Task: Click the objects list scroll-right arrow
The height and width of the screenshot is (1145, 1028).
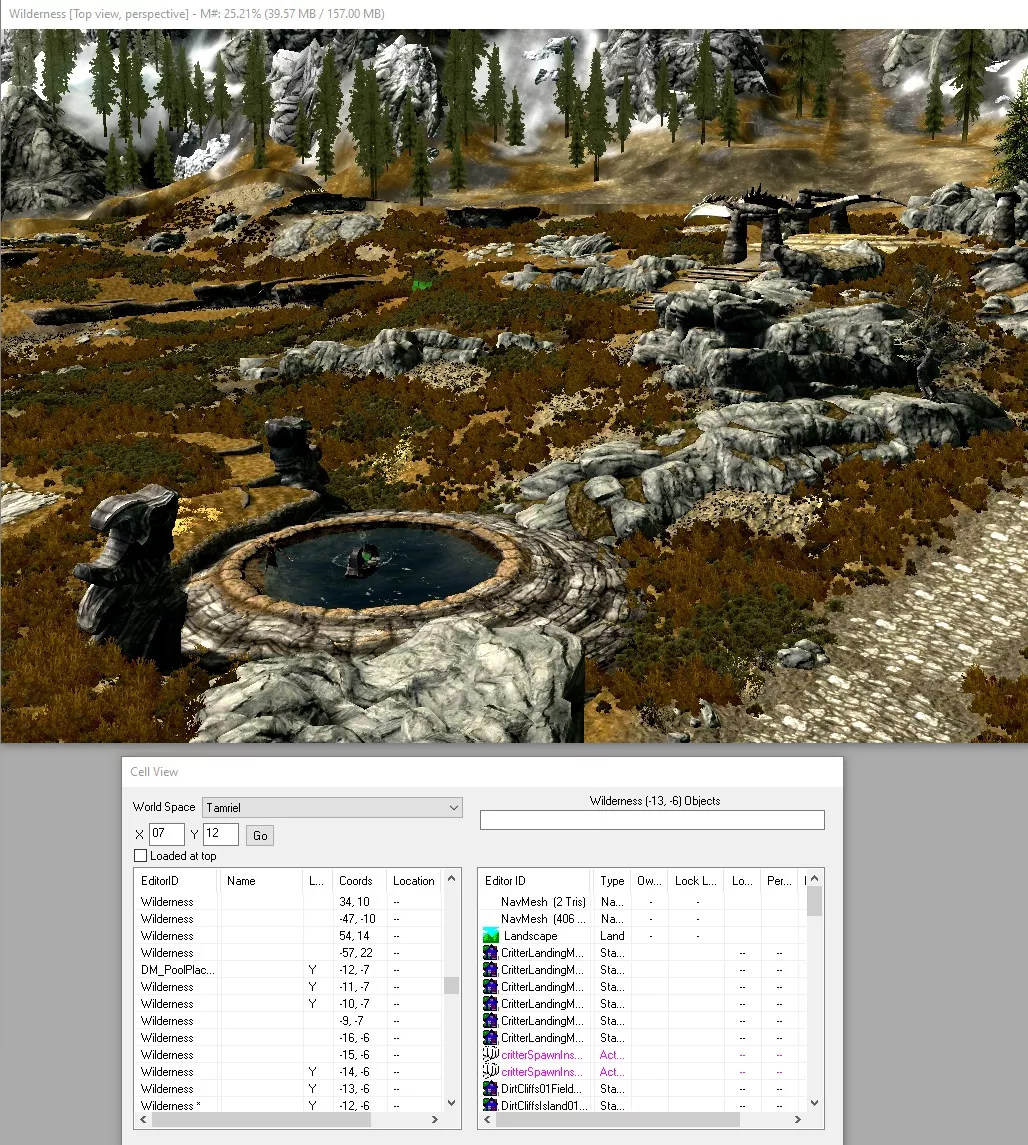Action: (798, 1119)
